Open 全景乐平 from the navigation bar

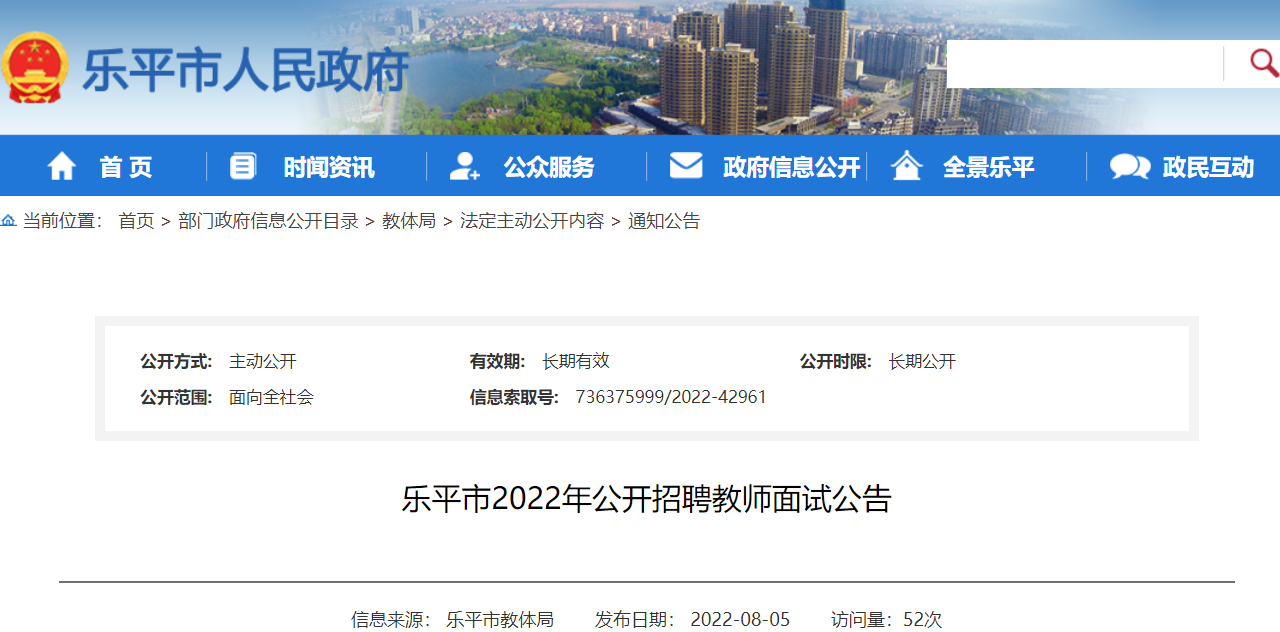(988, 167)
